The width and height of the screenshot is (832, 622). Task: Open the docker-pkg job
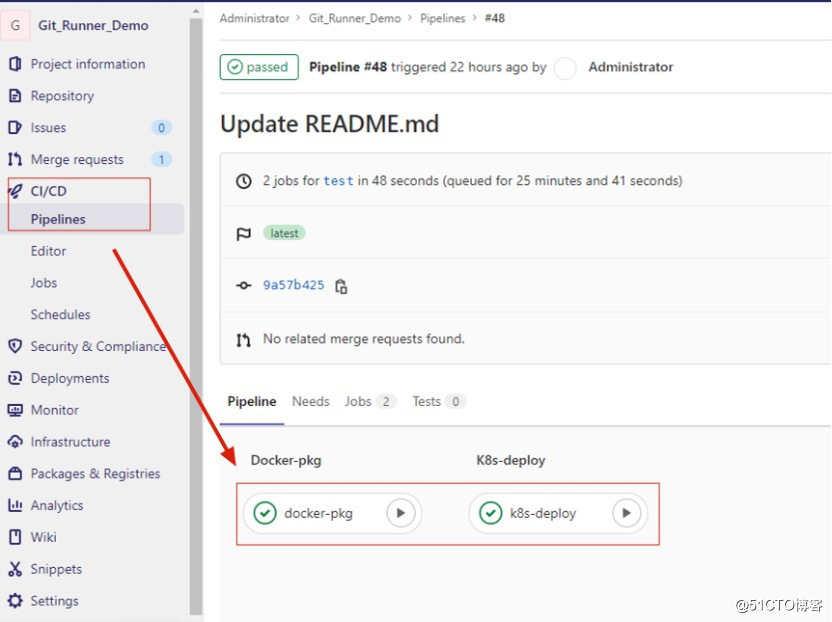pyautogui.click(x=318, y=513)
